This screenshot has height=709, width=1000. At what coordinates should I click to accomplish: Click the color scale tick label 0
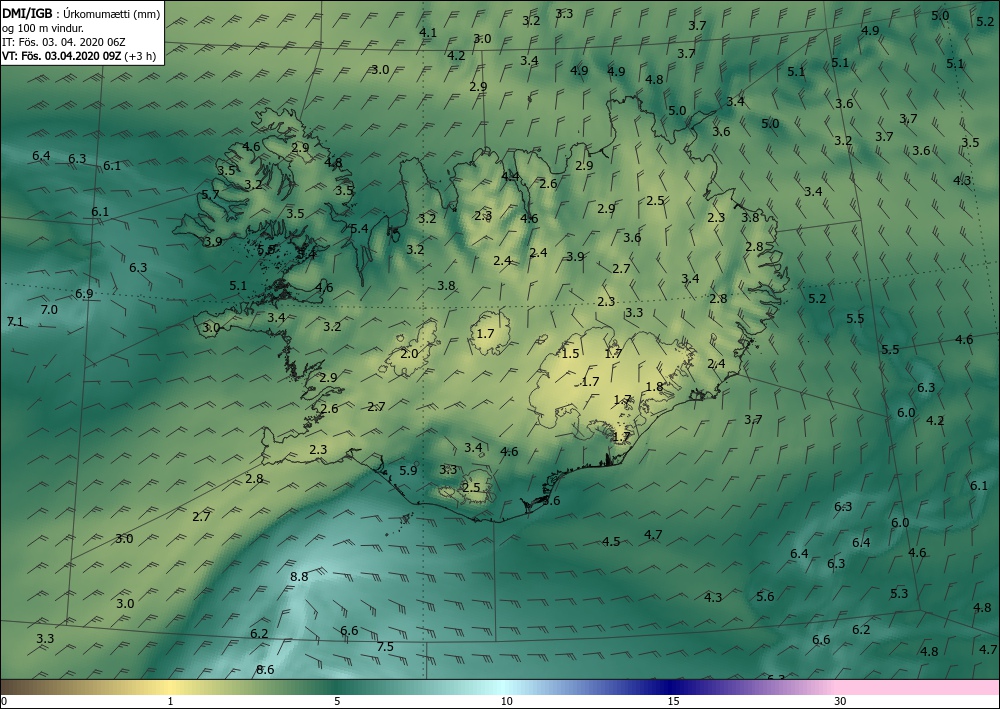pyautogui.click(x=5, y=701)
